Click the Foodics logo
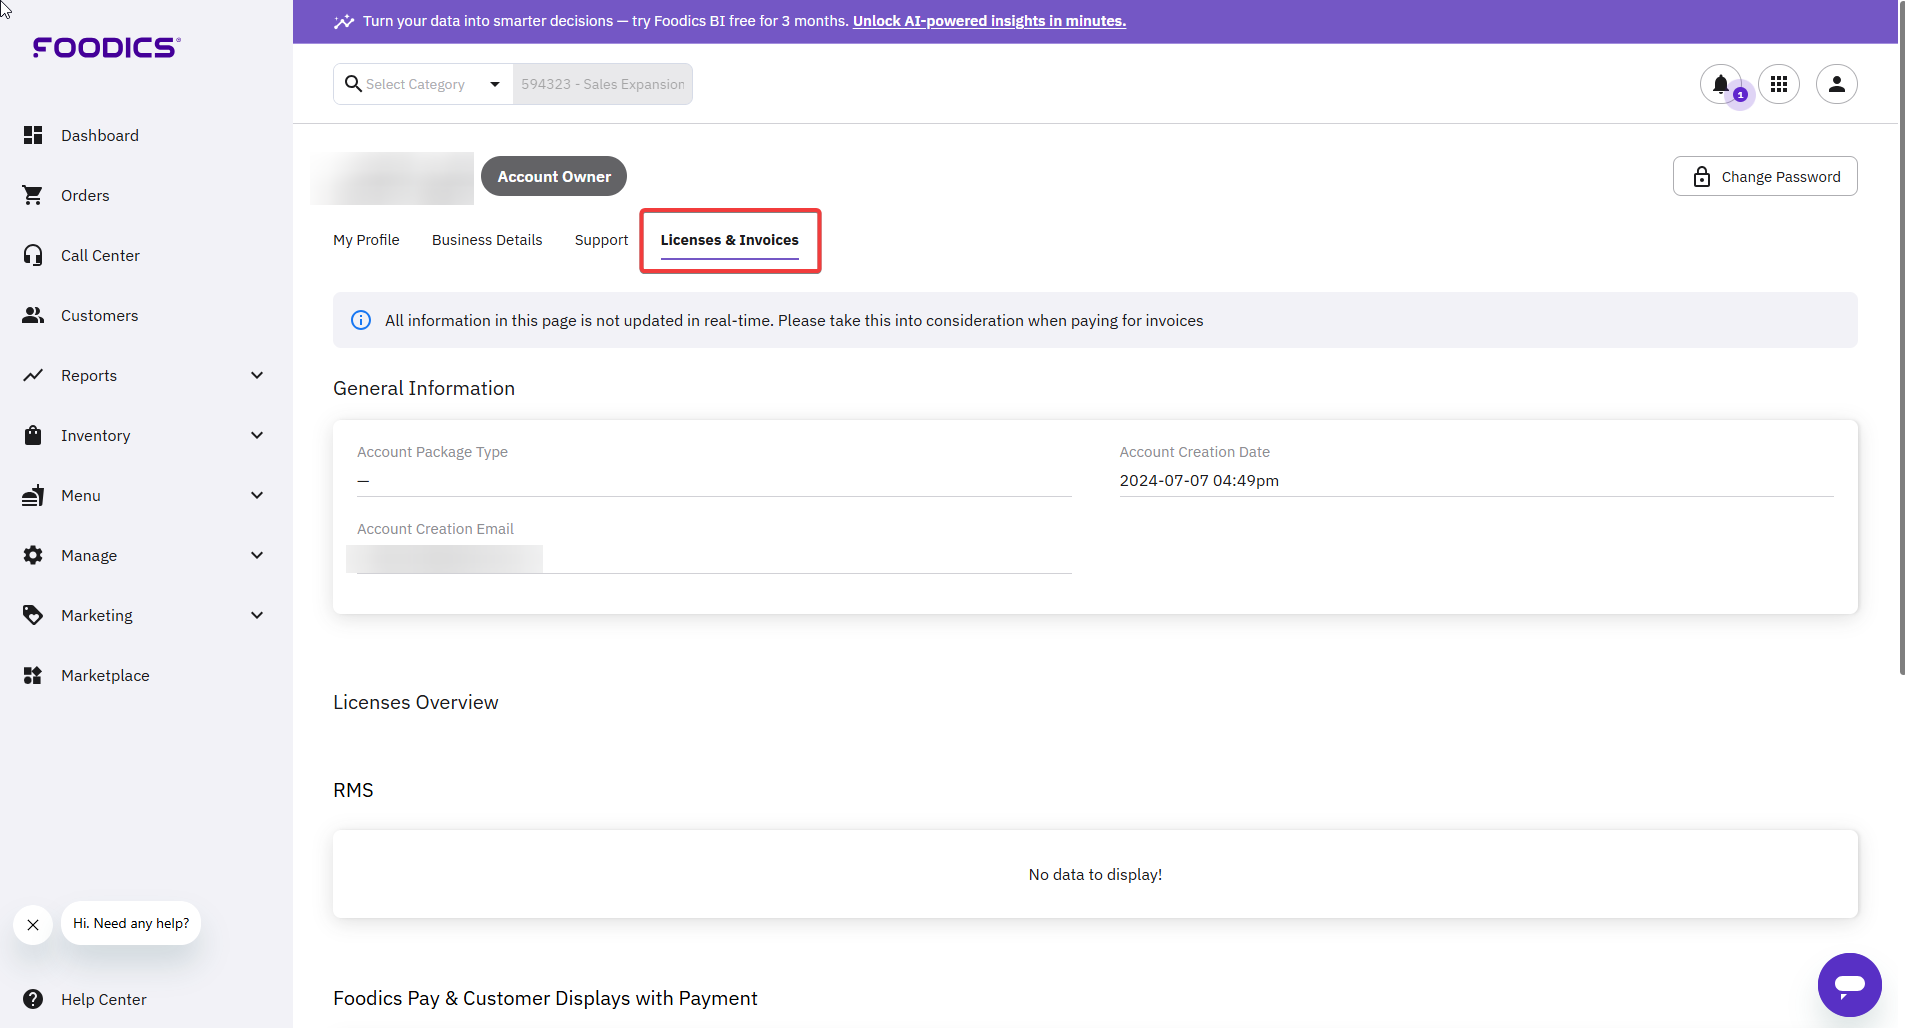This screenshot has width=1905, height=1028. pos(107,47)
